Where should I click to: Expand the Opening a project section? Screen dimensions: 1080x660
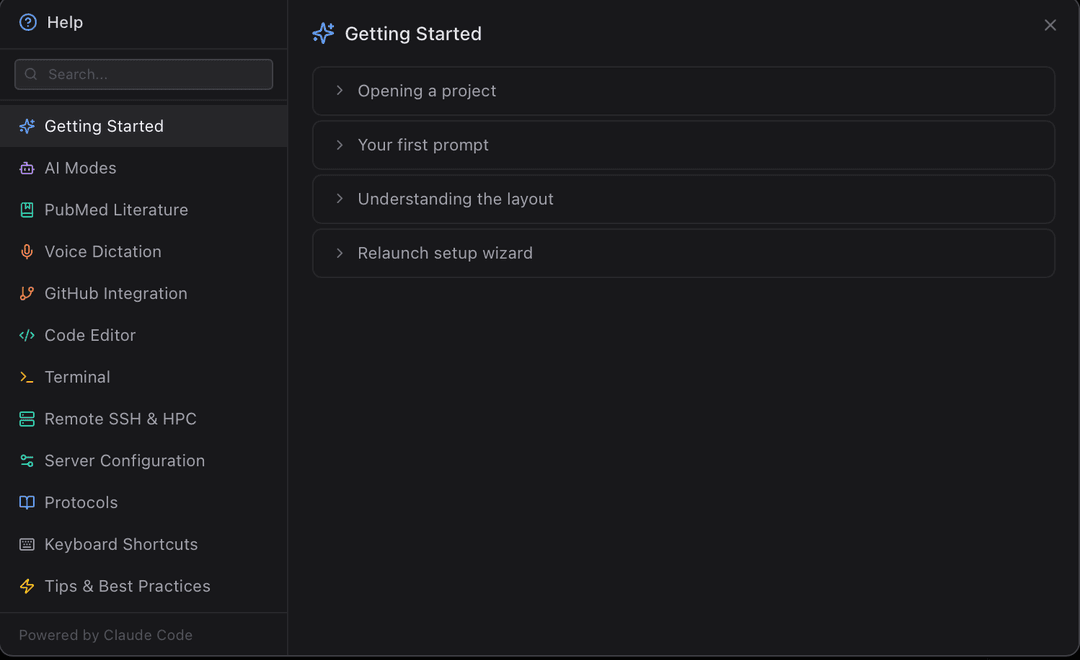pyautogui.click(x=683, y=91)
